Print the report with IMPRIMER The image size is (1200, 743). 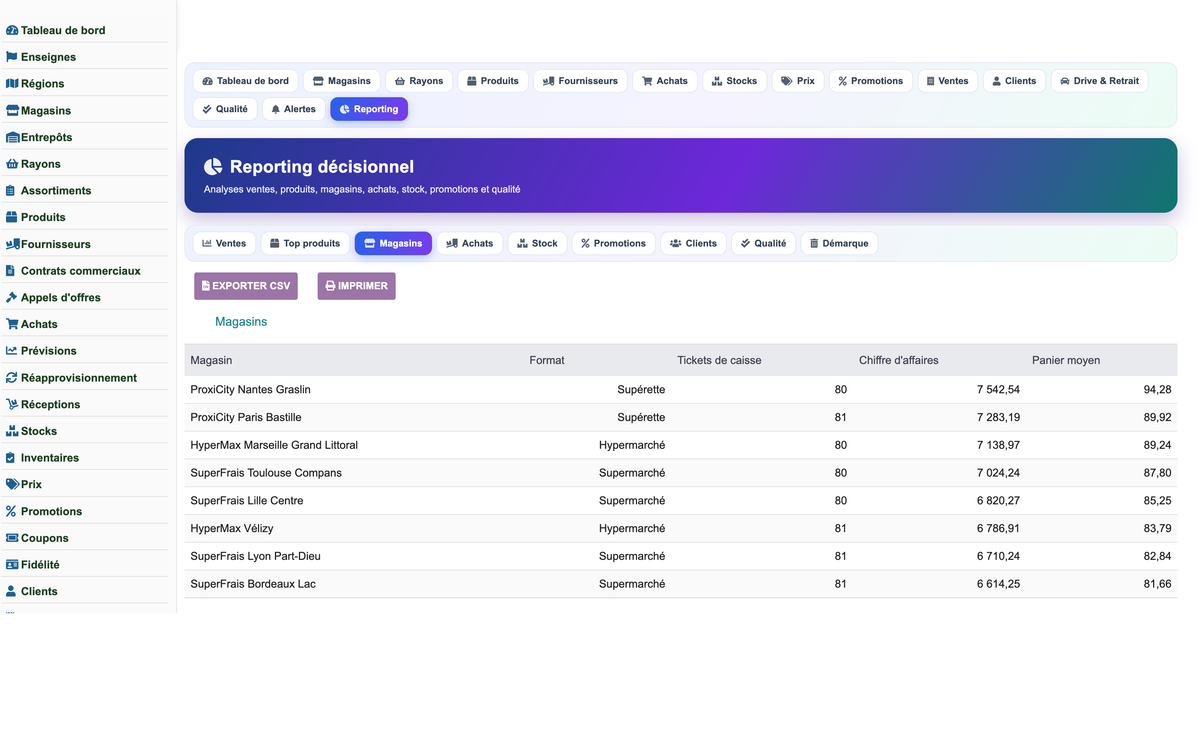tap(356, 286)
